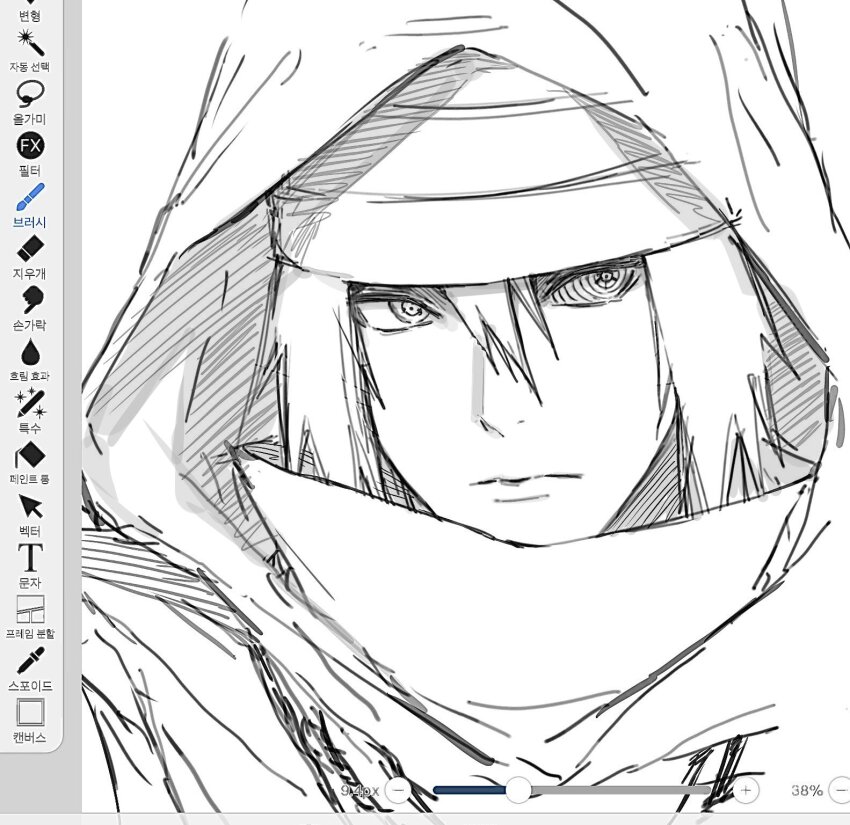Open the 필터 FX filter tool

click(x=30, y=153)
